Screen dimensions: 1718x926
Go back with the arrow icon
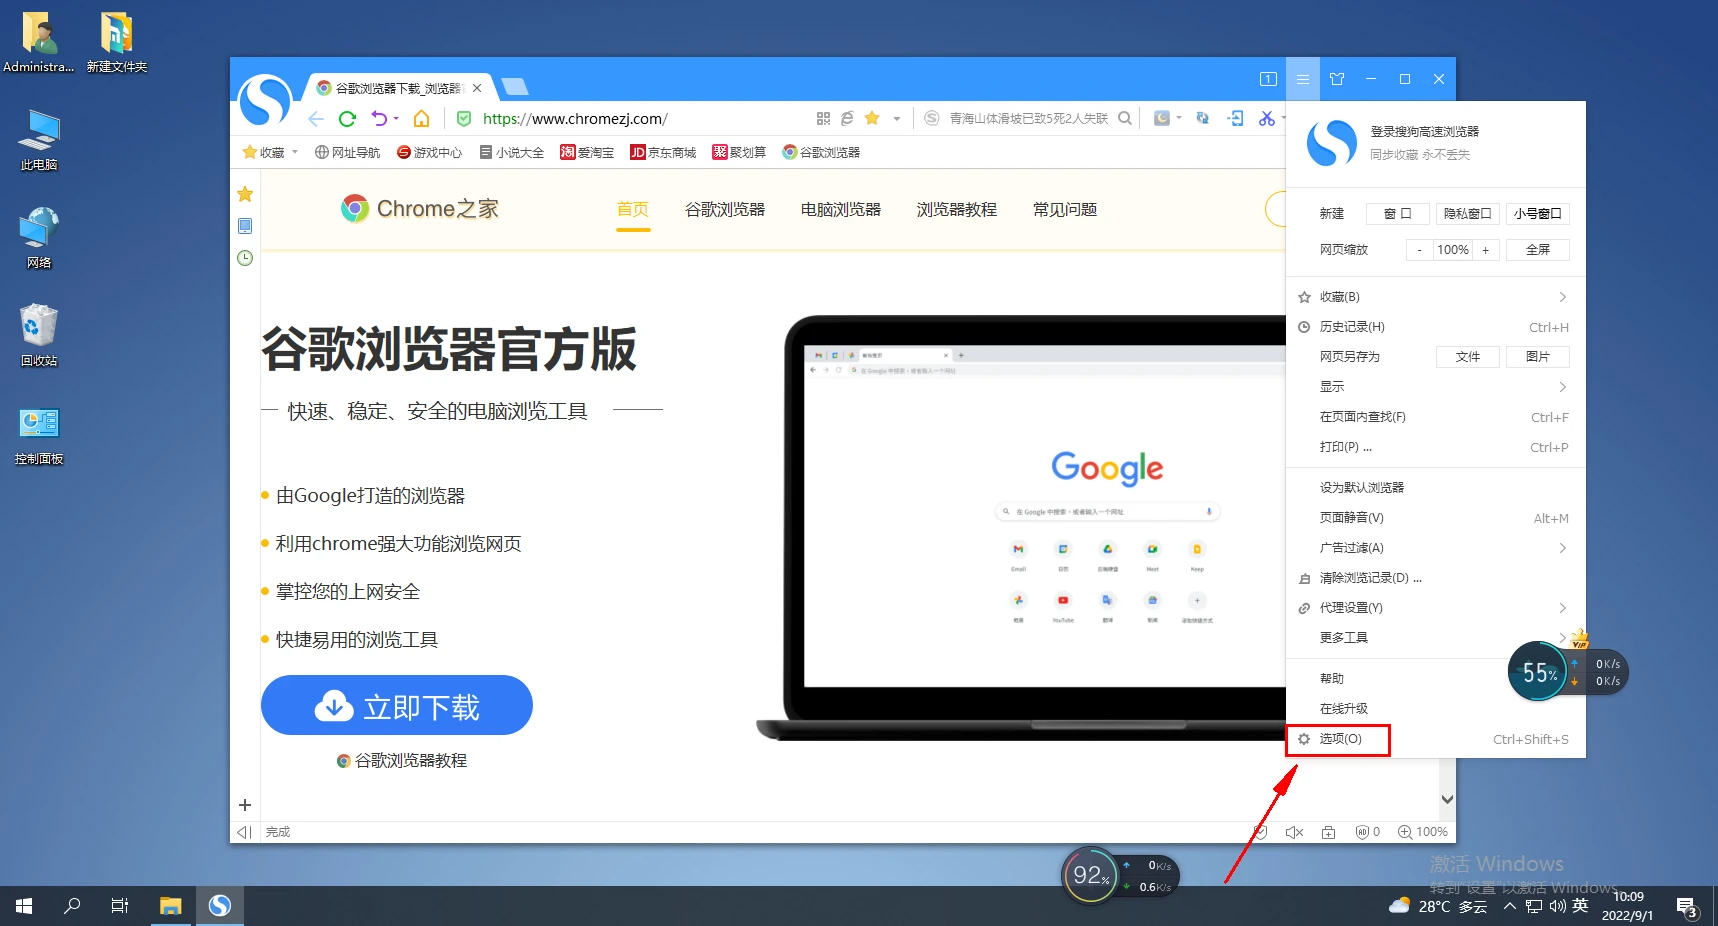point(316,119)
